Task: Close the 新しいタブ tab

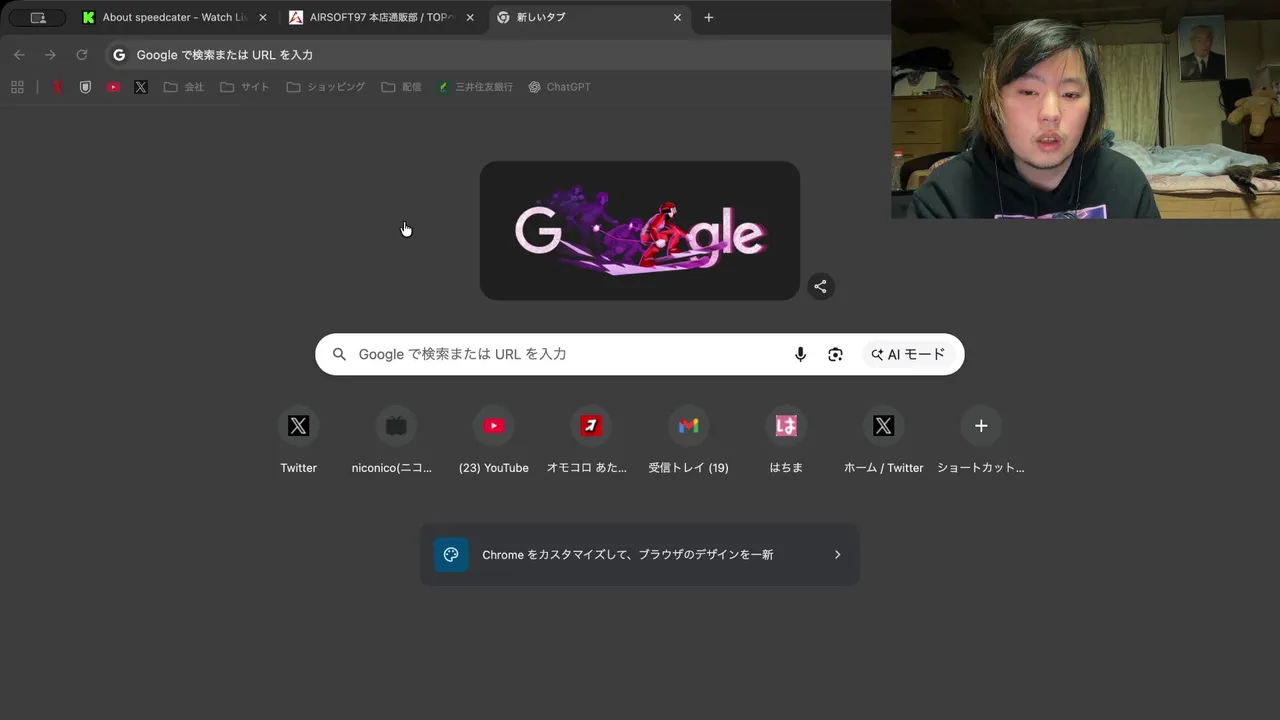Action: point(677,17)
